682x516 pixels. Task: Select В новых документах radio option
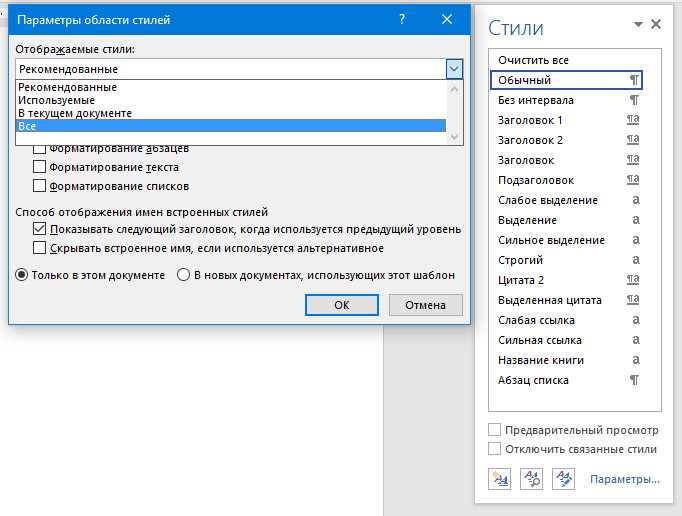click(x=184, y=275)
